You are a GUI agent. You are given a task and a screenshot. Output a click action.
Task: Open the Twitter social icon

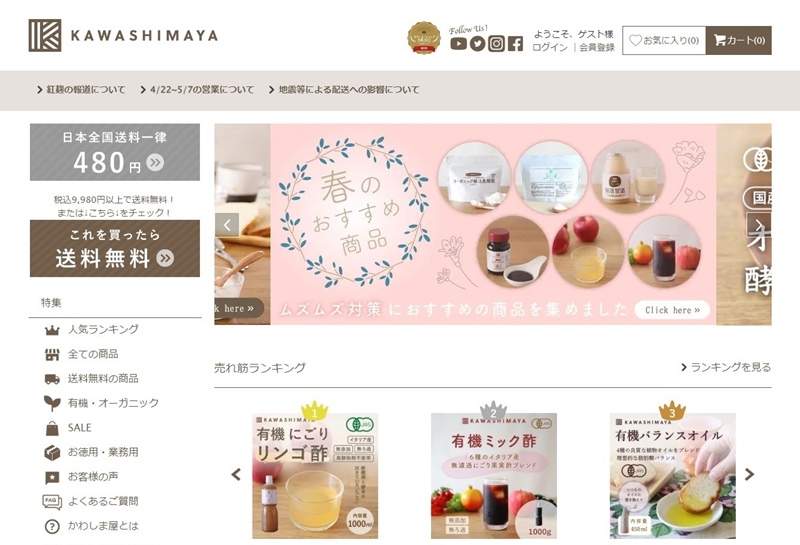coord(477,44)
